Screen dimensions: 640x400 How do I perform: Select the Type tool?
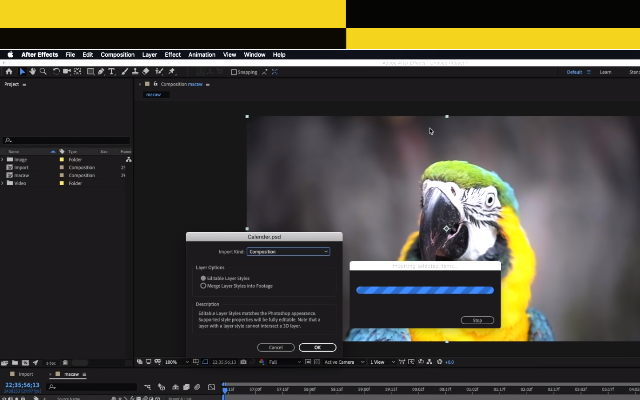pos(112,72)
